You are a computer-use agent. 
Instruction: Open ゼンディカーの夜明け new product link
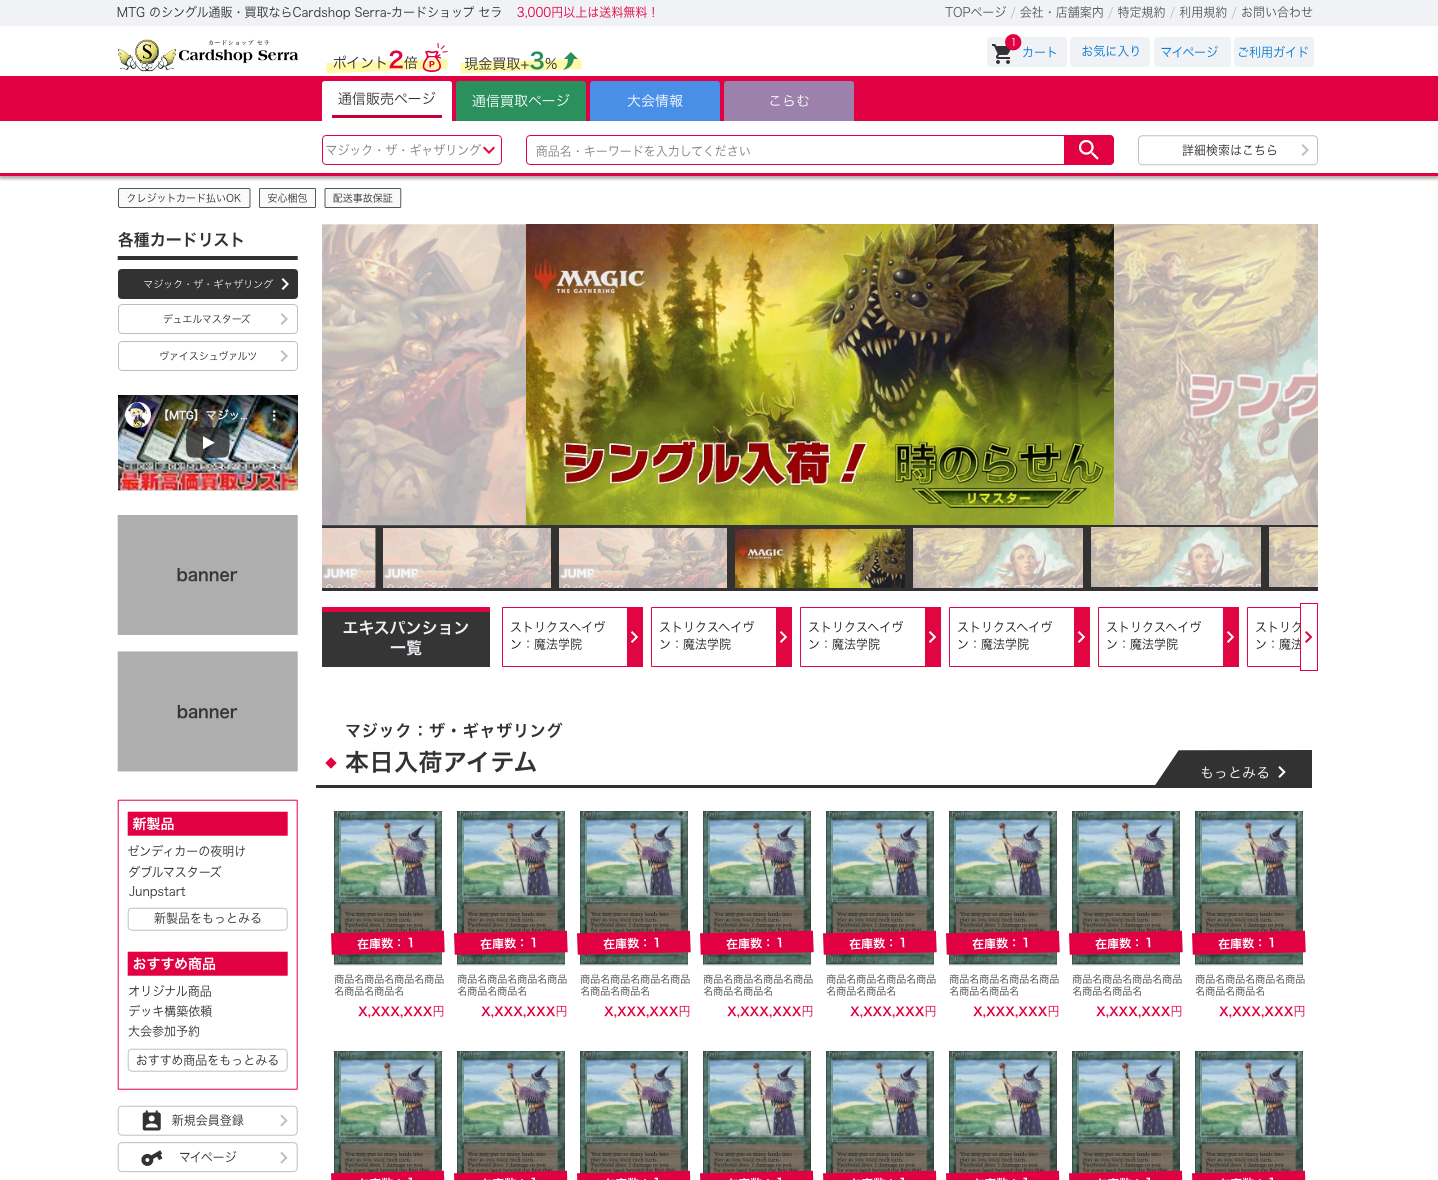(x=187, y=851)
